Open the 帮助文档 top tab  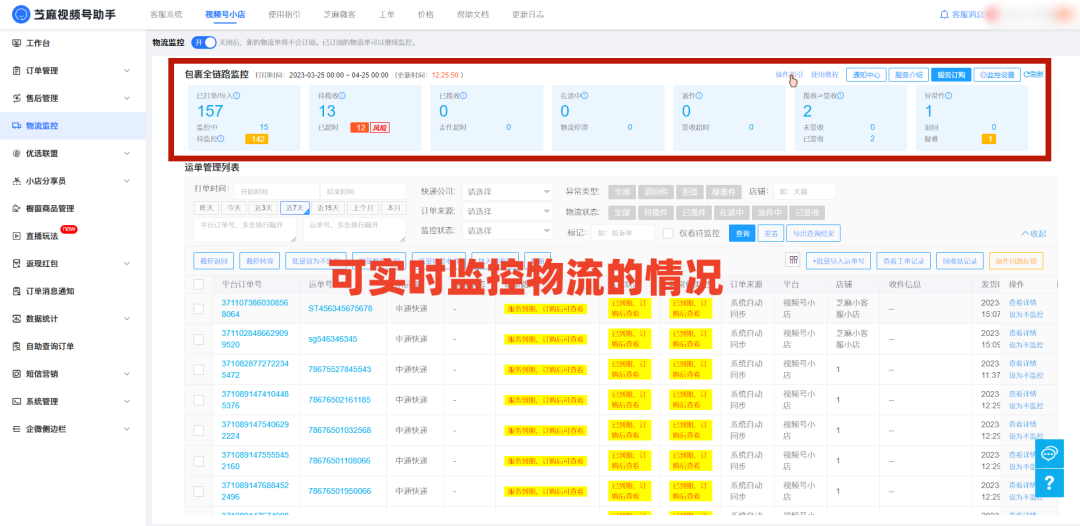(x=473, y=14)
